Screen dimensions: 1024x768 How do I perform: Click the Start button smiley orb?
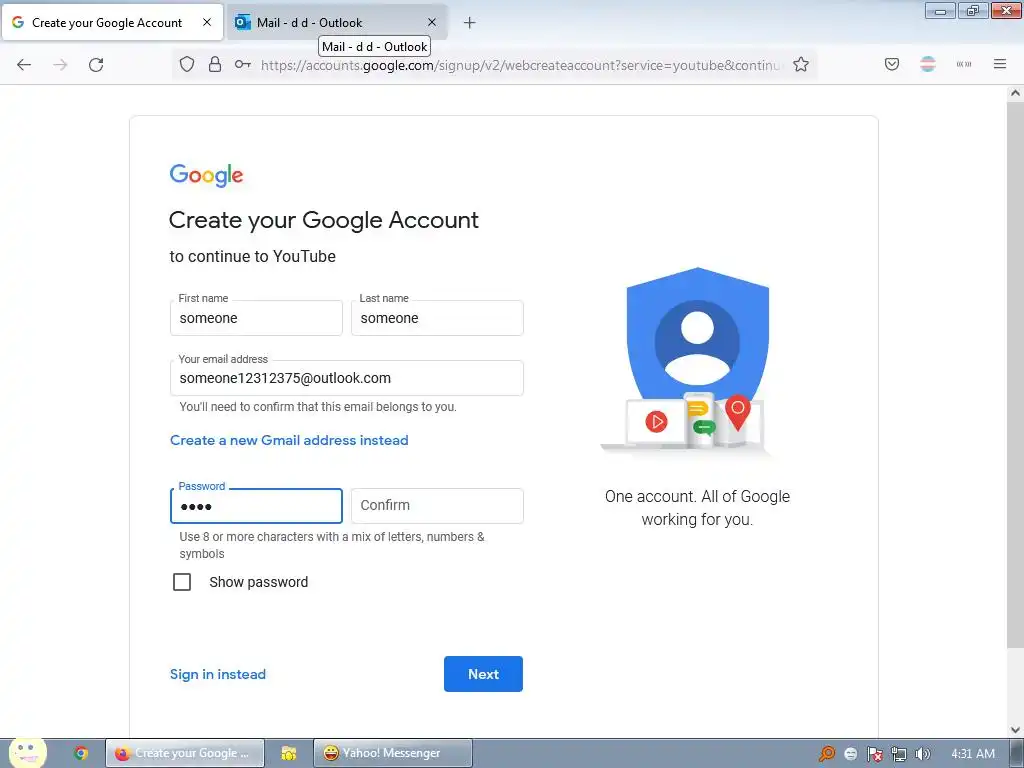(x=27, y=752)
